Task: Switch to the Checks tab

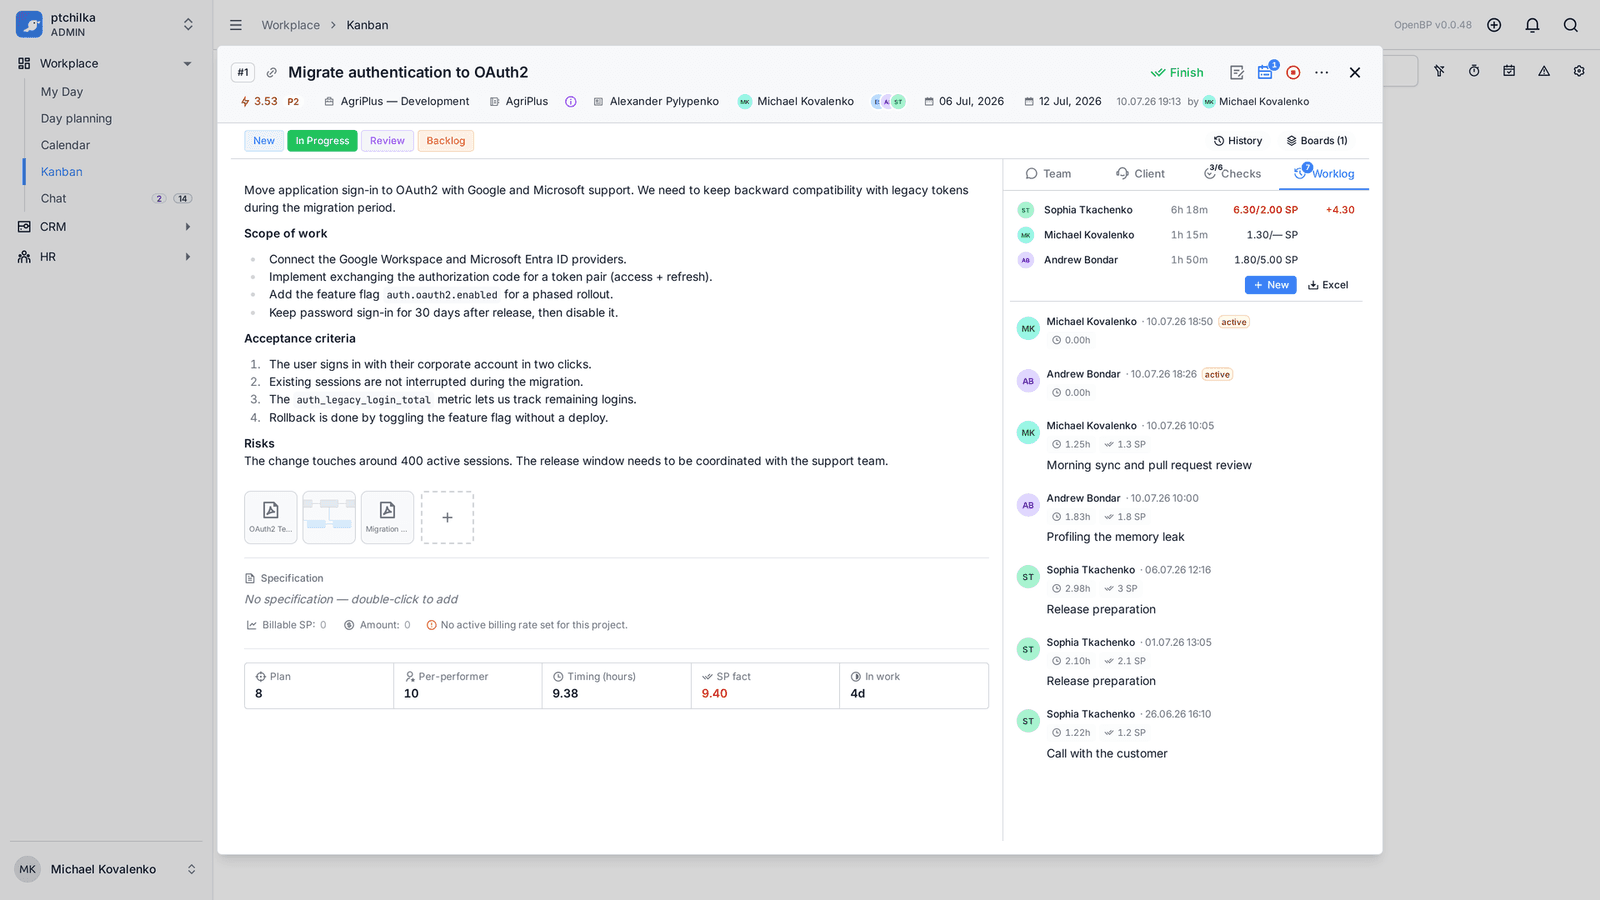Action: (1232, 173)
